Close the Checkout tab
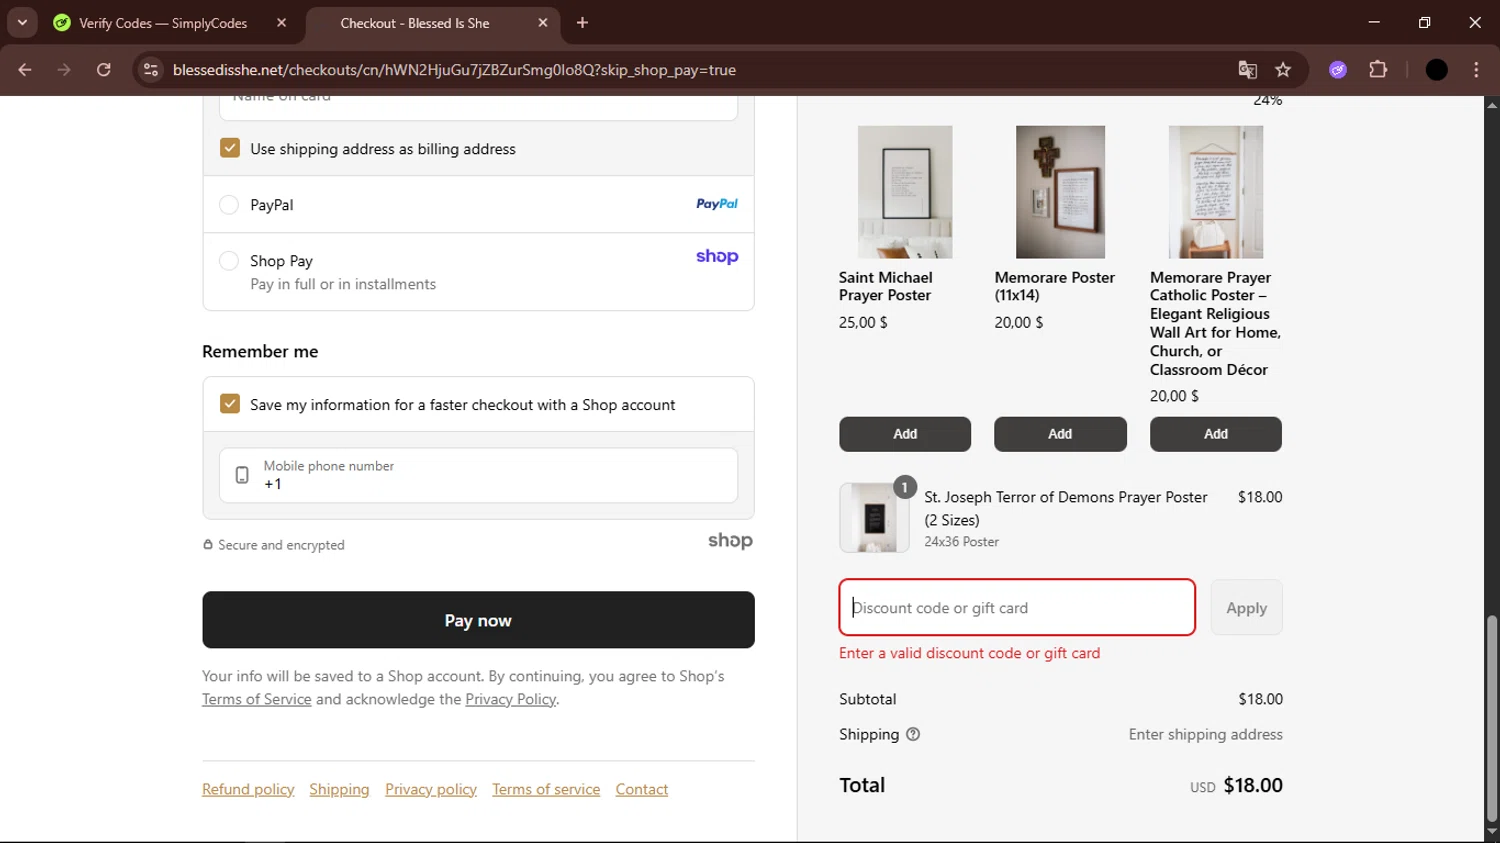Image resolution: width=1500 pixels, height=843 pixels. tap(543, 23)
